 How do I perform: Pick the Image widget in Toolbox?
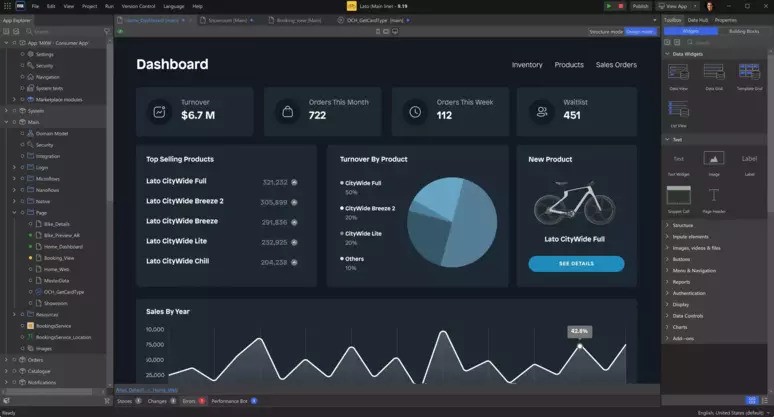pos(714,158)
